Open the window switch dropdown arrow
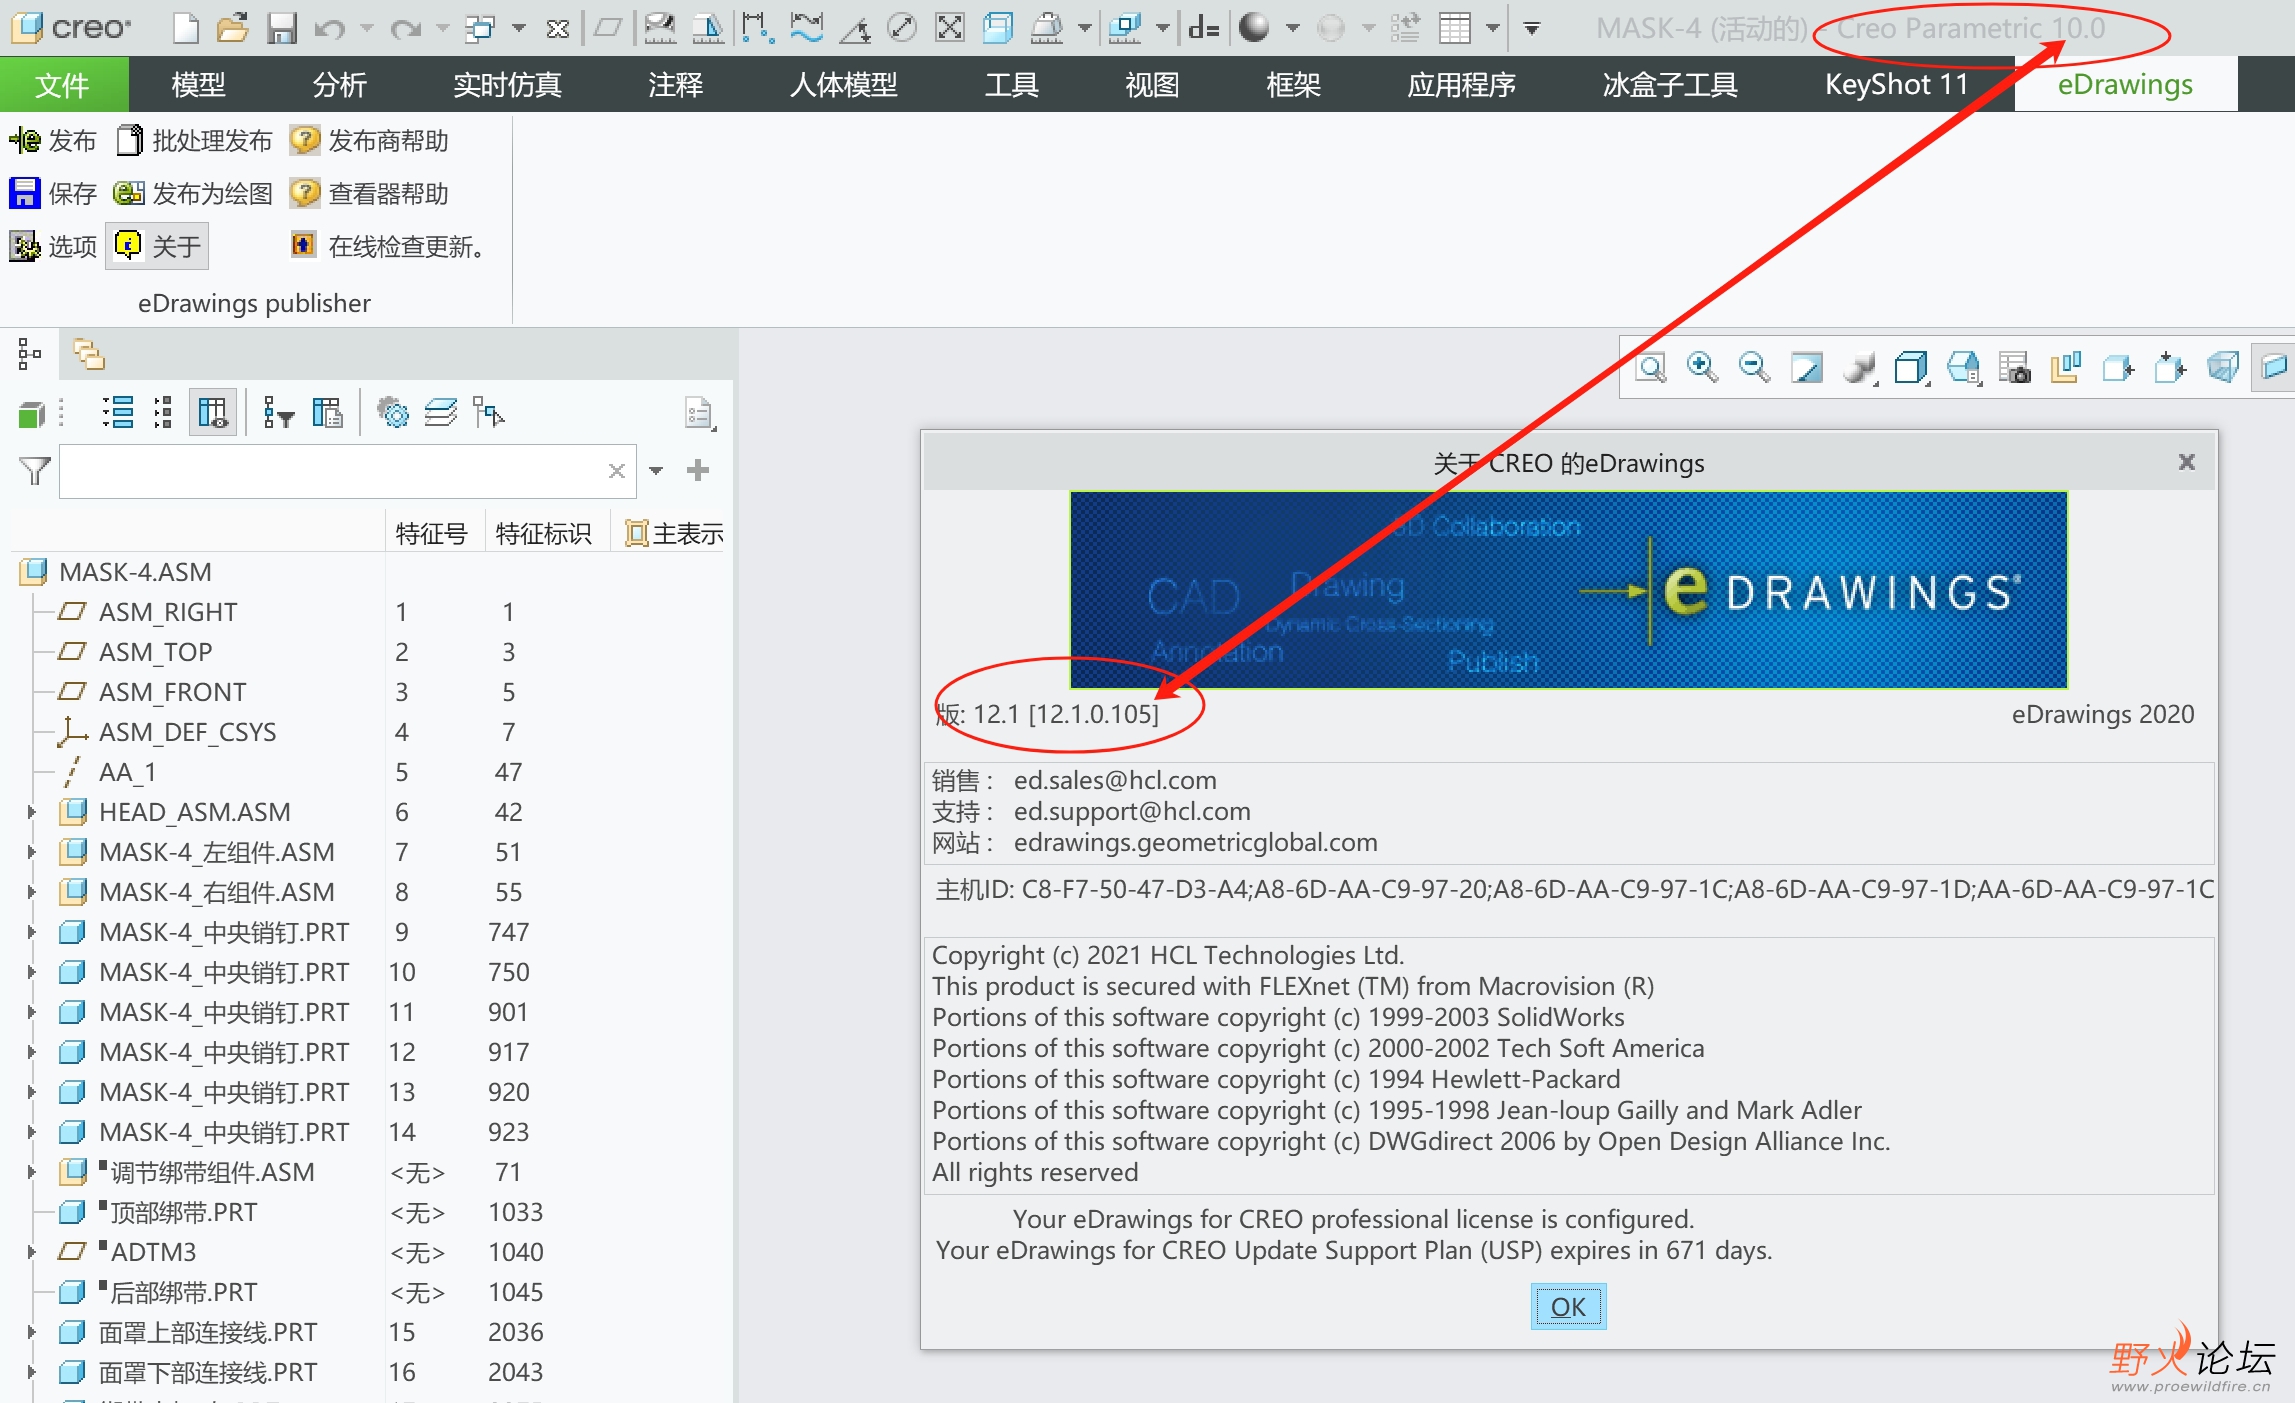 coord(518,29)
